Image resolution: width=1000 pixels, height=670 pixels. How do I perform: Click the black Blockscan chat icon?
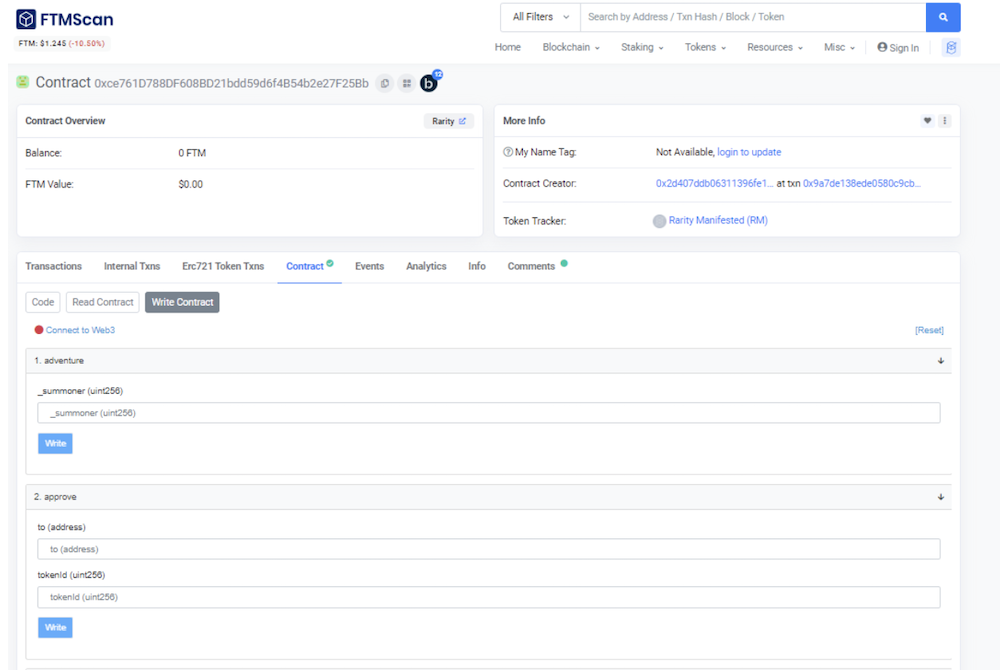[x=429, y=83]
